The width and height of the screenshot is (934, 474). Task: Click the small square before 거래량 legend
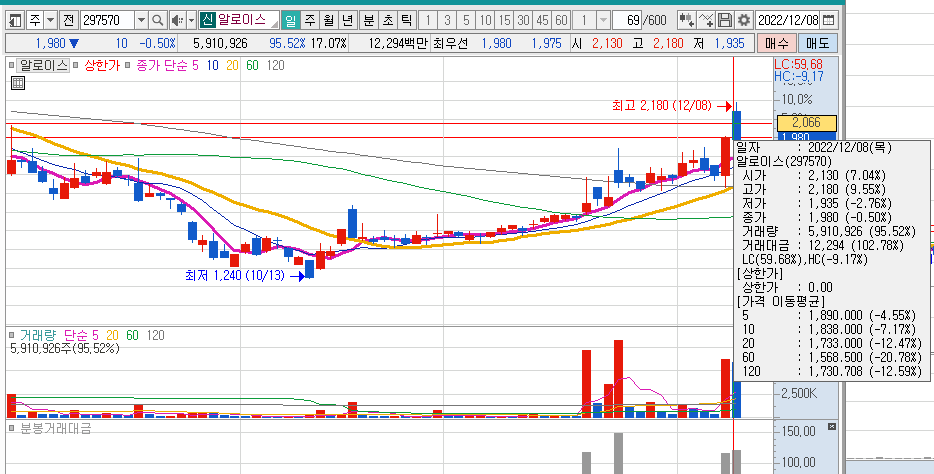(x=11, y=336)
